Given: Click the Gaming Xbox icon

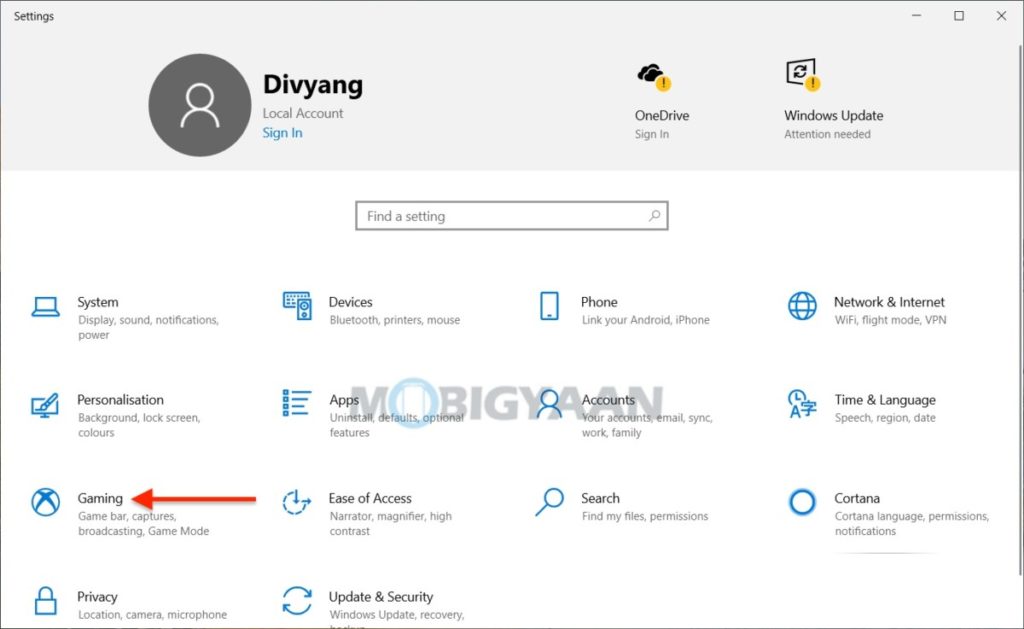Looking at the screenshot, I should (x=46, y=502).
